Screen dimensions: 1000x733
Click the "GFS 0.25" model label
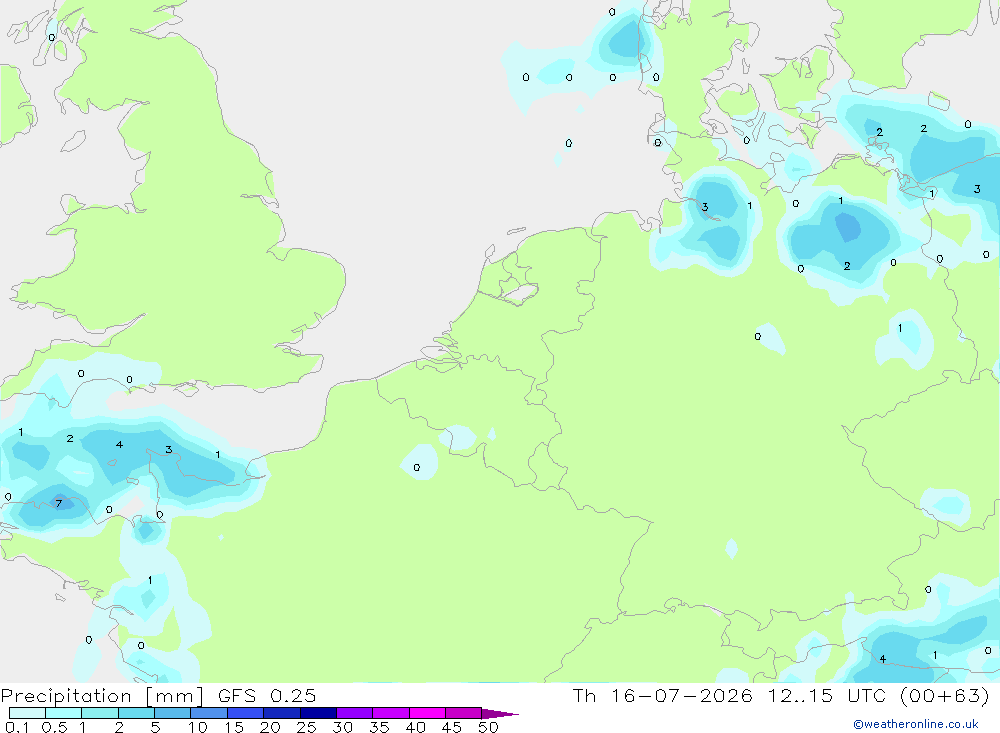(x=267, y=695)
